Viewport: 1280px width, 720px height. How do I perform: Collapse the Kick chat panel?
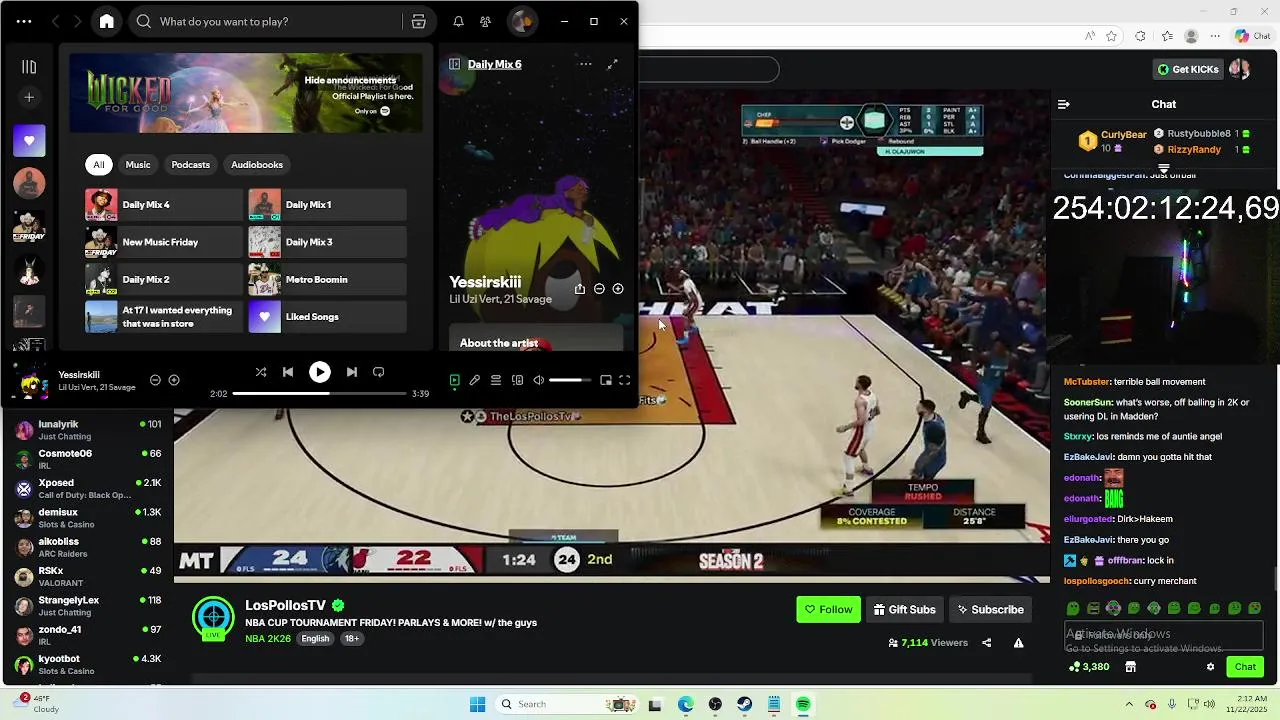(x=1064, y=104)
